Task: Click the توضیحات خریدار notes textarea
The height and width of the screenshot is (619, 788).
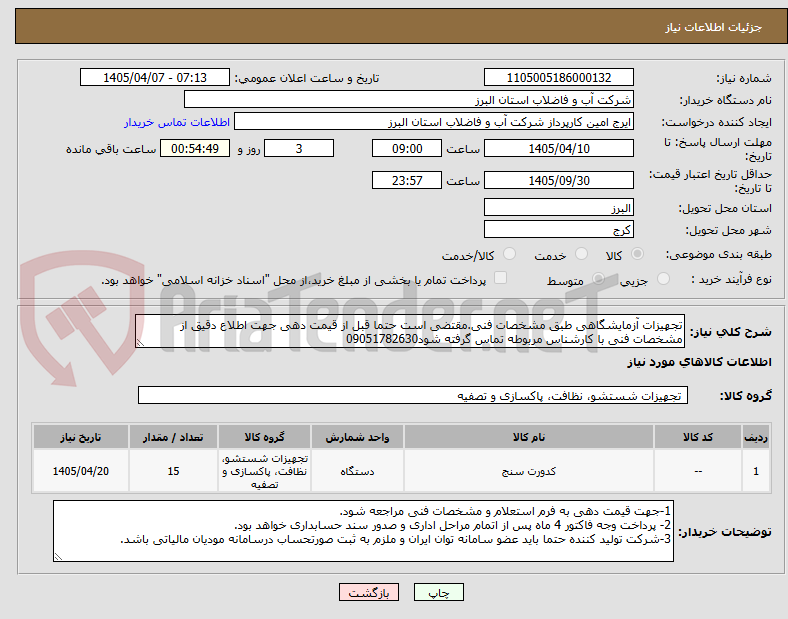Action: (x=363, y=531)
